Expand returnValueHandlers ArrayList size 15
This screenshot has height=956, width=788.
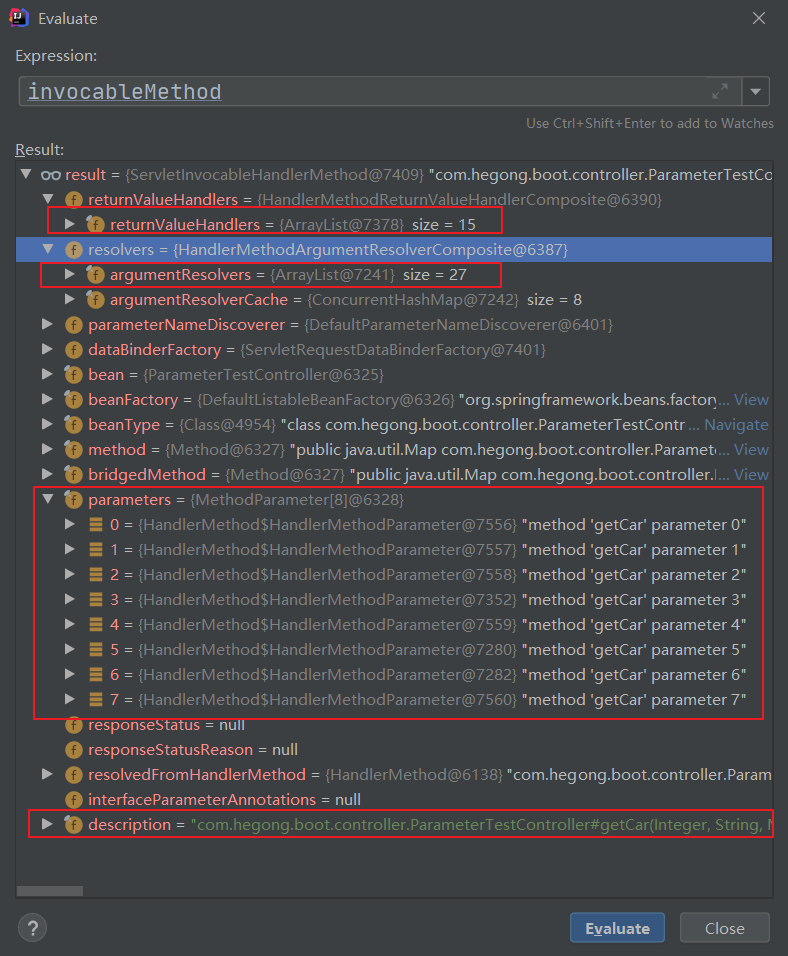click(70, 224)
